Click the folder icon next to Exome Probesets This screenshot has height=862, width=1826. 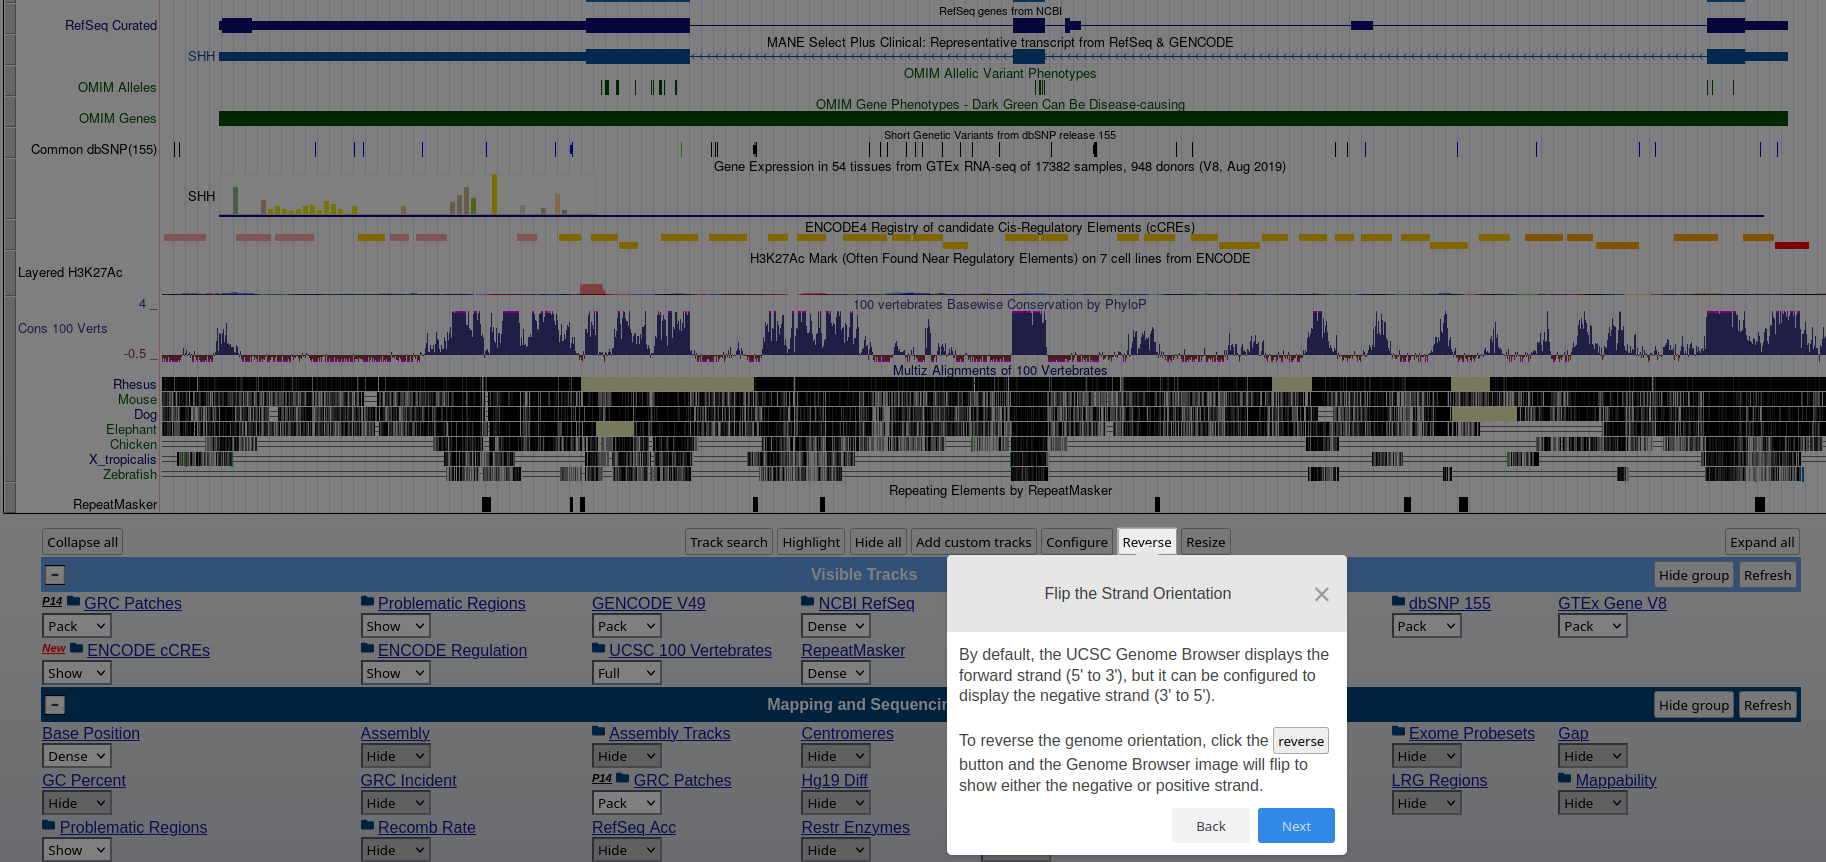click(x=1398, y=732)
